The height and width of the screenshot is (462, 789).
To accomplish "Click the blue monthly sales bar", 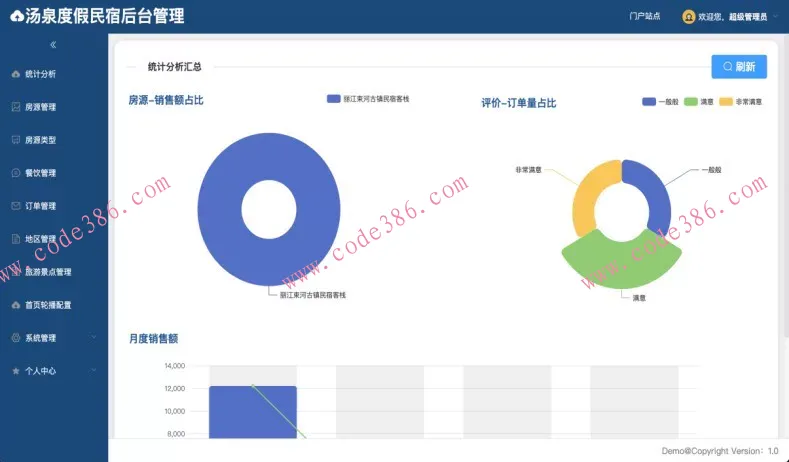I will click(253, 412).
